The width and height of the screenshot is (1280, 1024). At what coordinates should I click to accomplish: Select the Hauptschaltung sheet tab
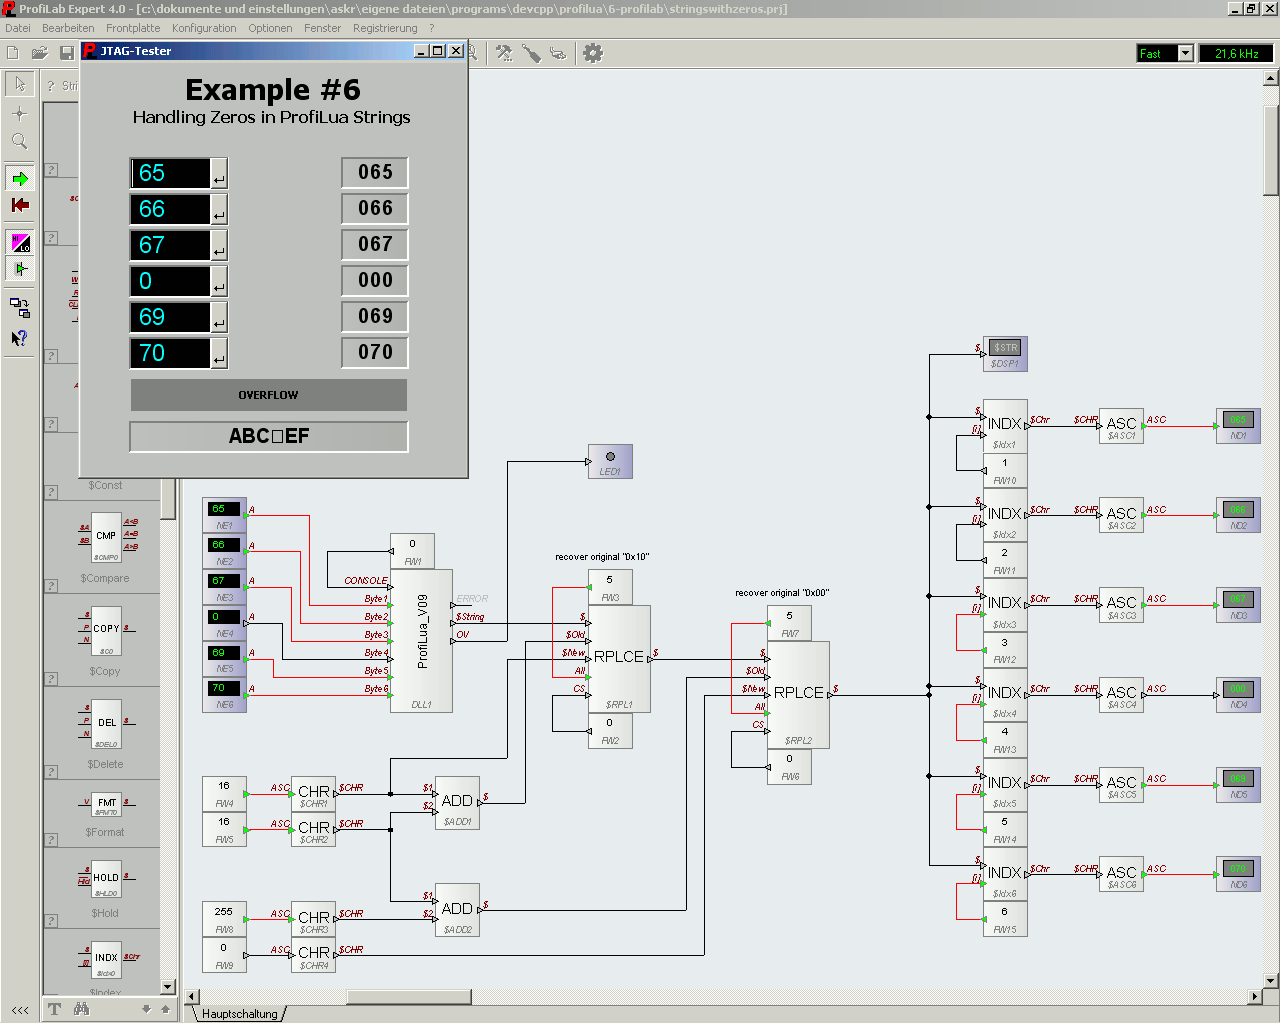[239, 1013]
